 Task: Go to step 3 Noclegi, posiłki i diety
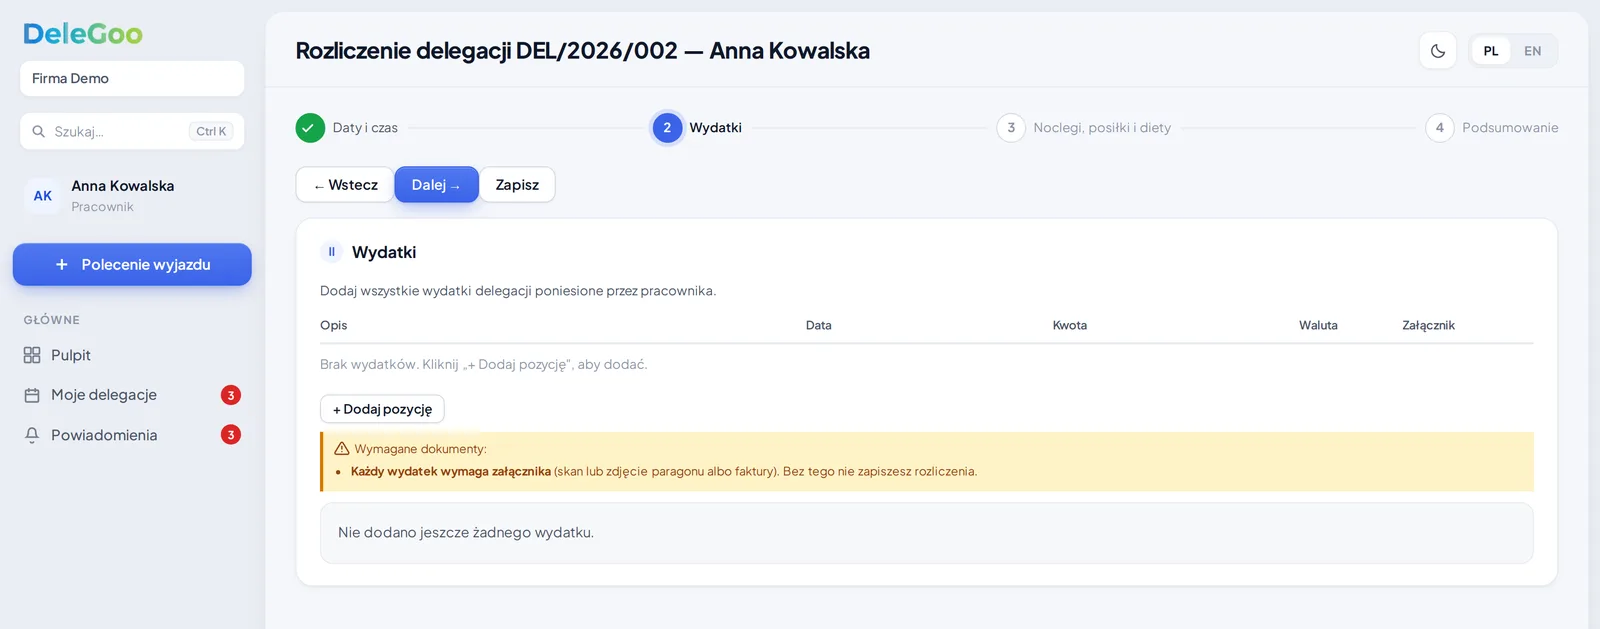pos(1084,128)
